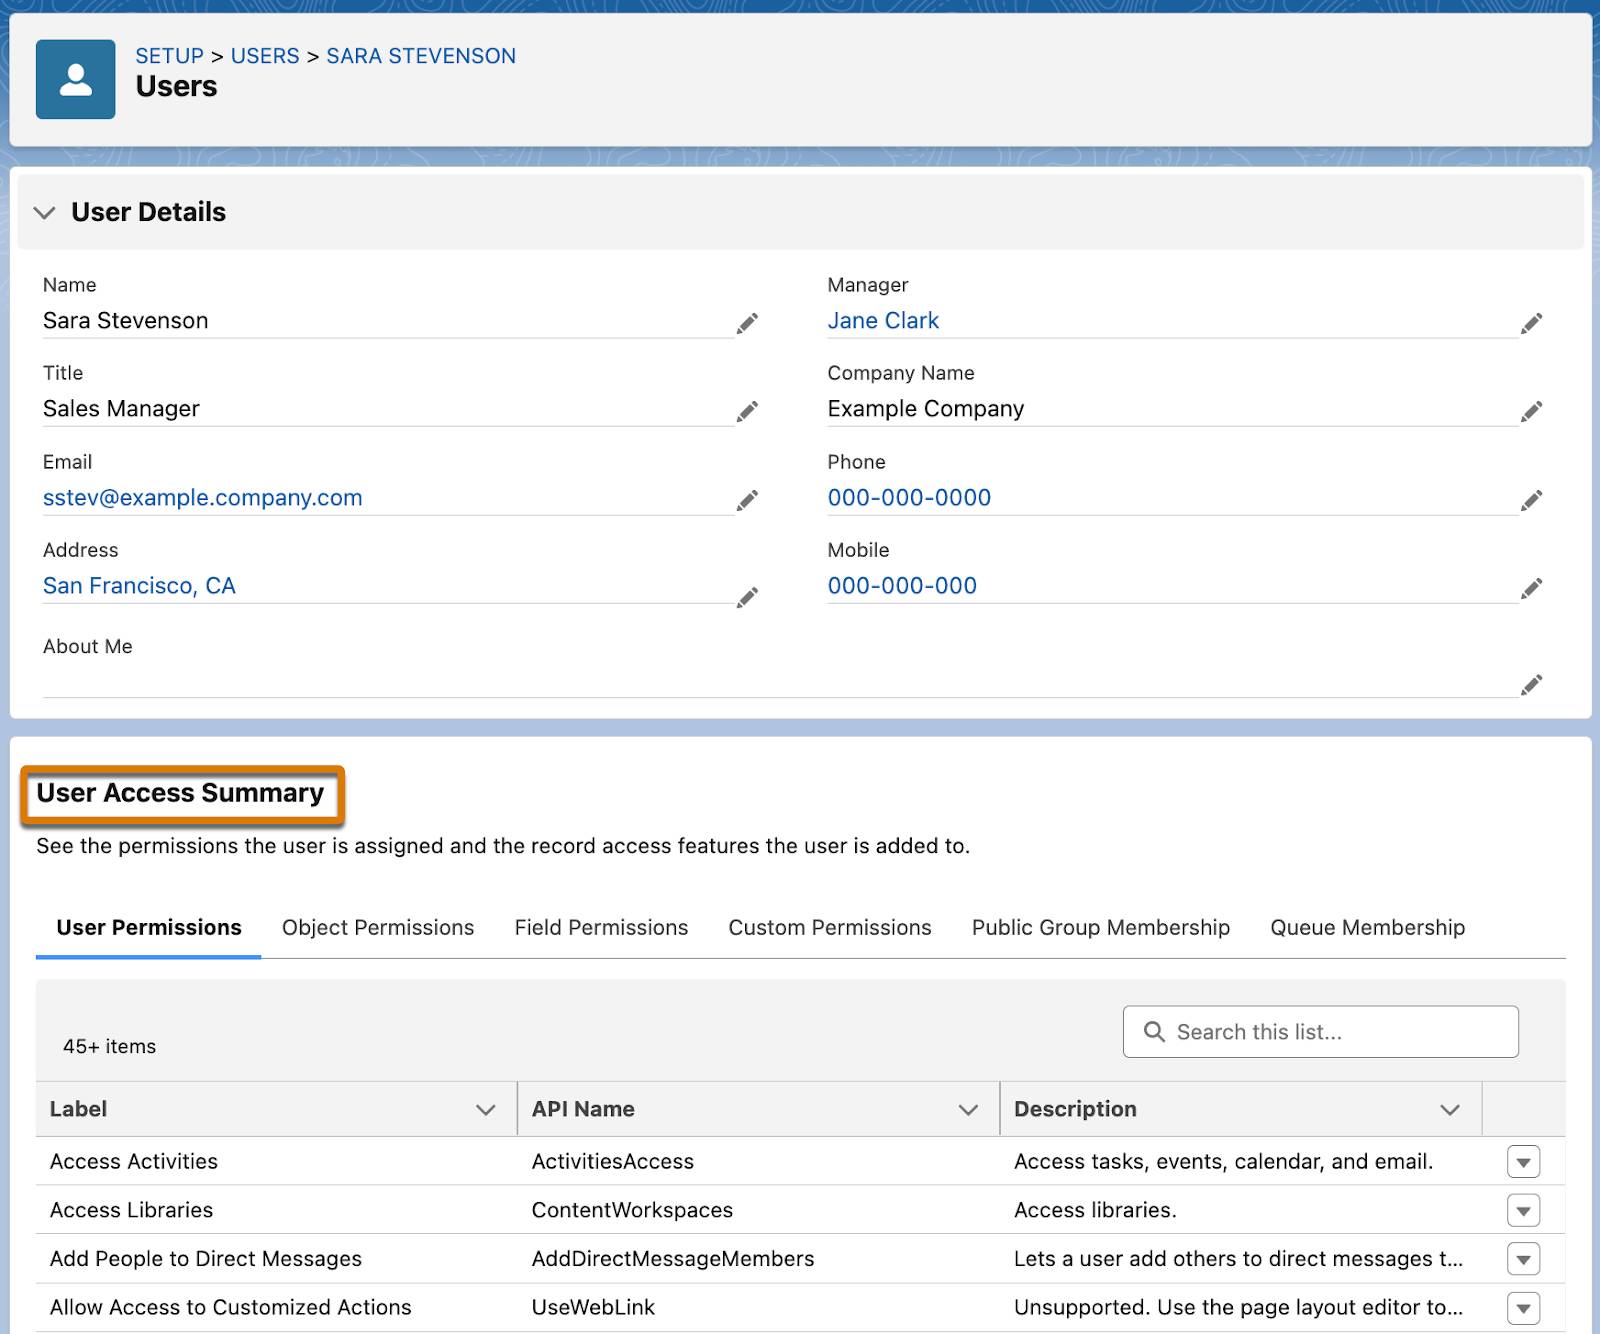Viewport: 1600px width, 1334px height.
Task: Click the magnifier icon in the search box
Action: (1155, 1031)
